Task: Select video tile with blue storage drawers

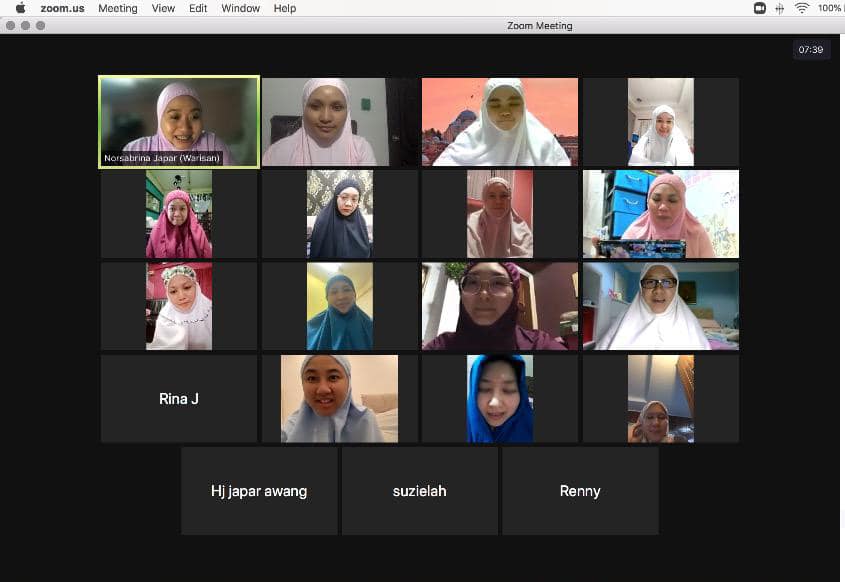Action: tap(661, 214)
